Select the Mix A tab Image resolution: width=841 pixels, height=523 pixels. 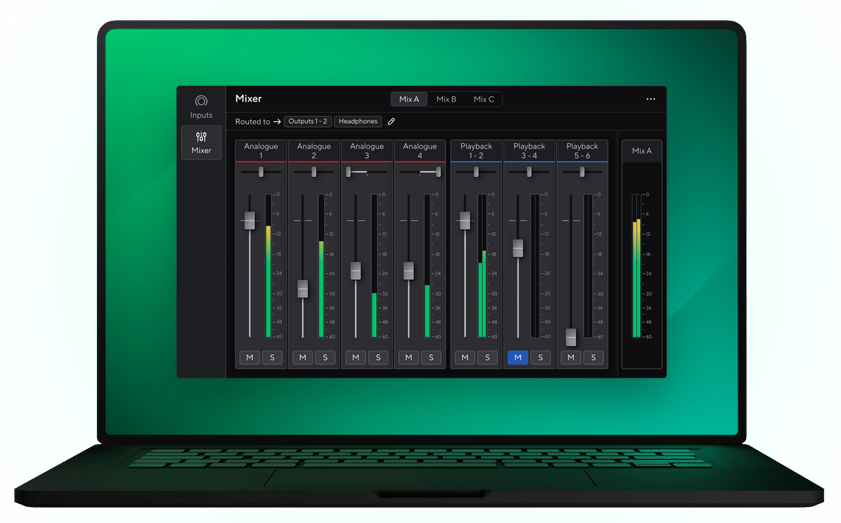click(409, 99)
